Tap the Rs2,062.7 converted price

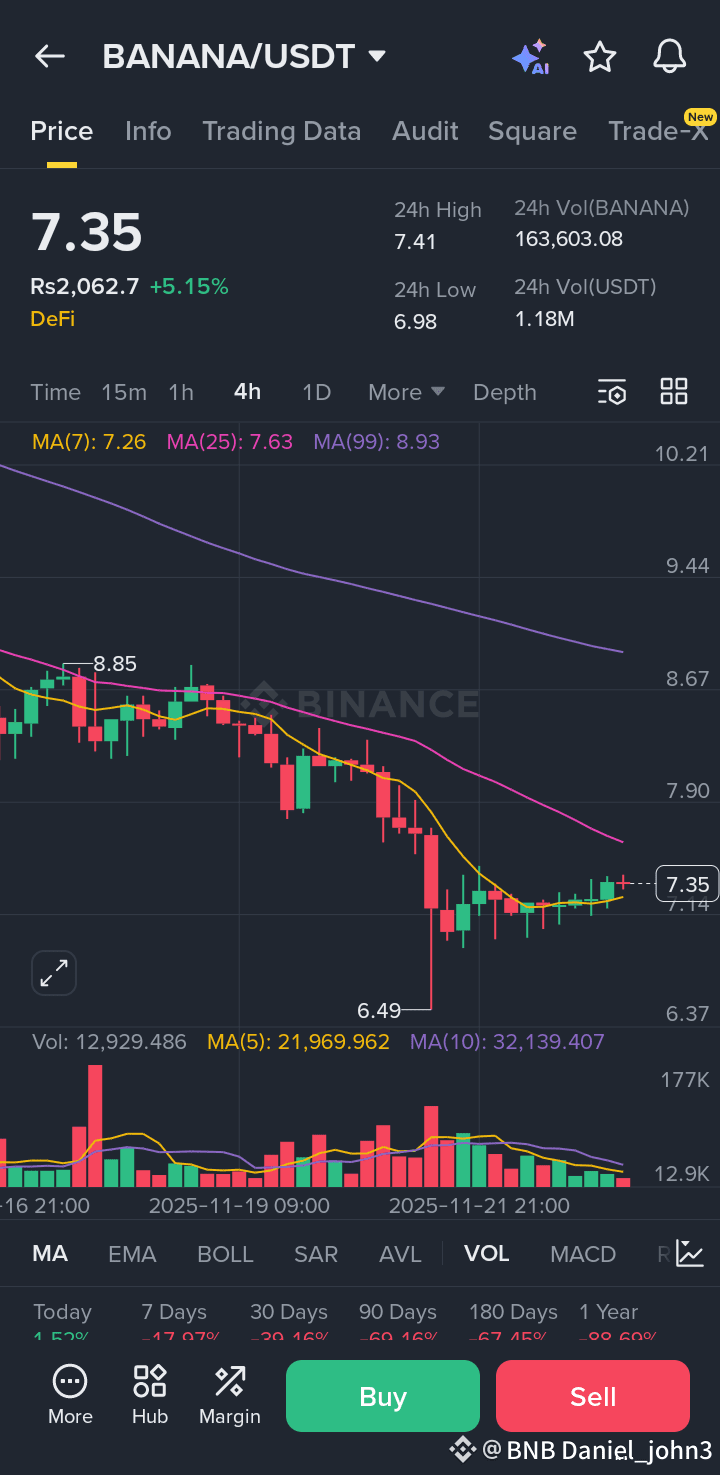85,287
